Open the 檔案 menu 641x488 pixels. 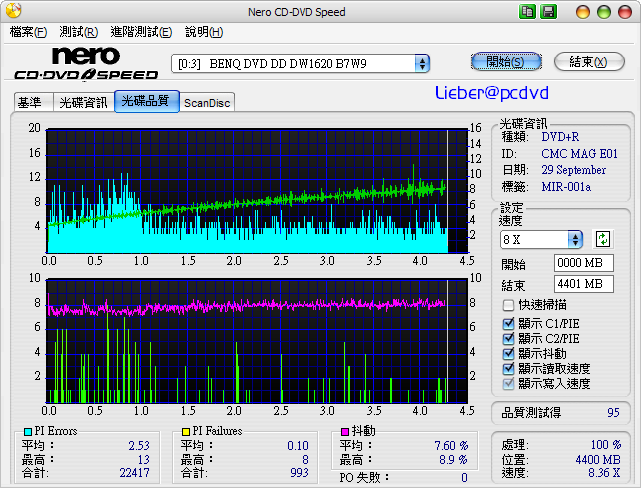(28, 32)
